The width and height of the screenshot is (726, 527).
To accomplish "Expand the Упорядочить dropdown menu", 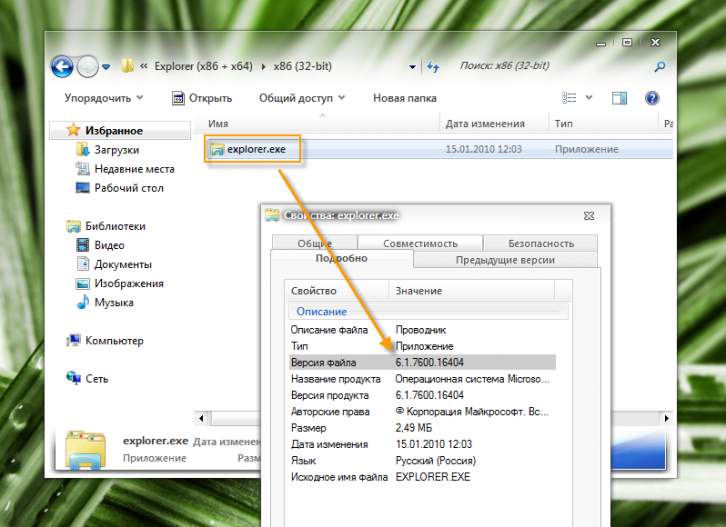I will tap(103, 98).
